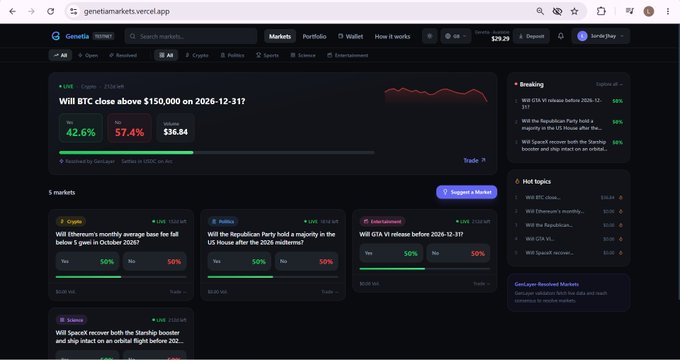Click the Wallet nav item
This screenshot has height=360, width=680.
pos(350,36)
